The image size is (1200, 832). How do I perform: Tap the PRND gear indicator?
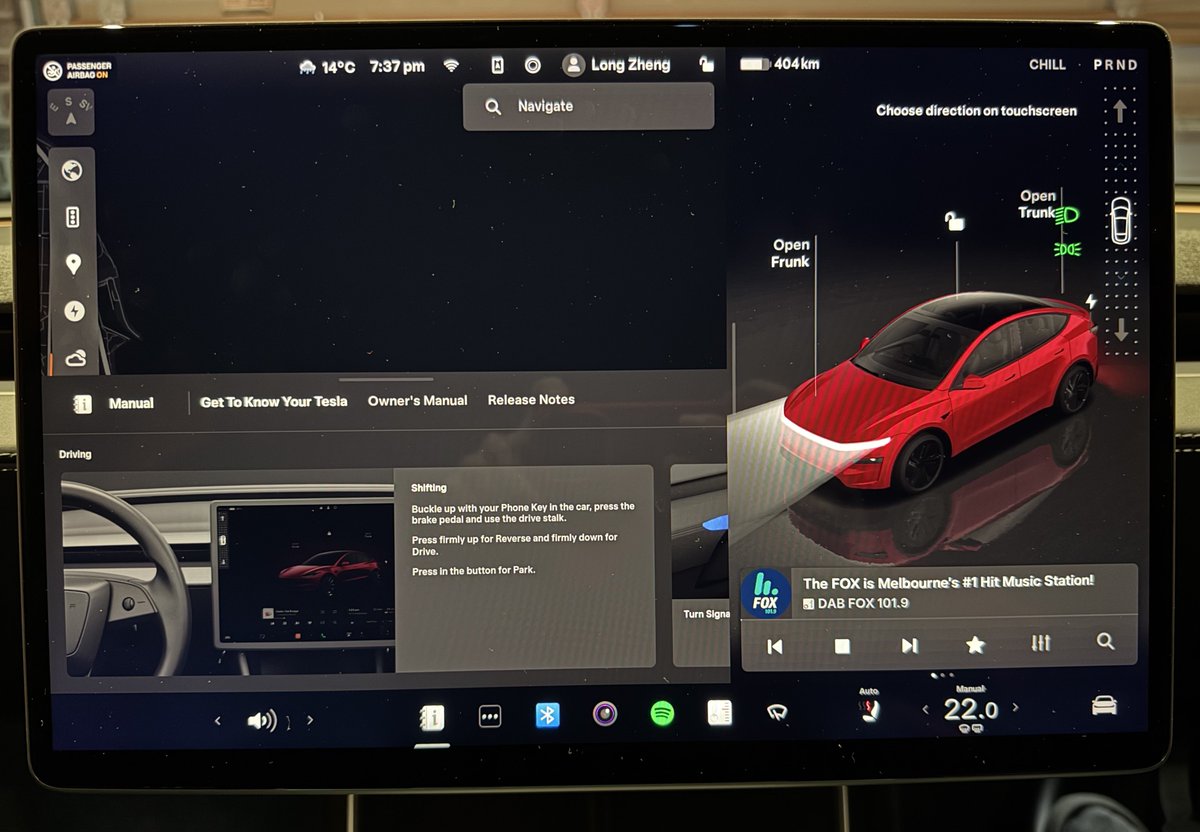click(1115, 64)
